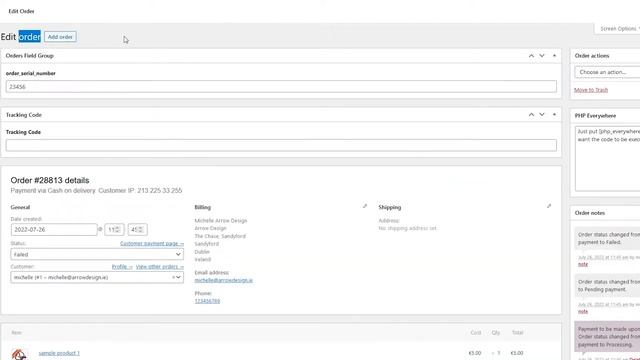
Task: Adjust the minute stepper field
Action: coord(138,229)
